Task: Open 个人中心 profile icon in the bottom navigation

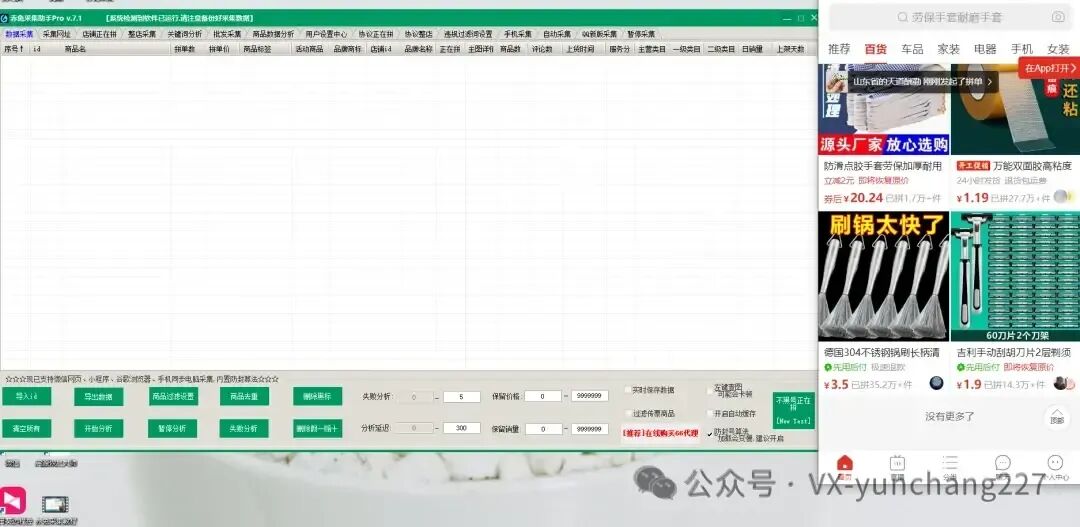Action: [x=1055, y=463]
